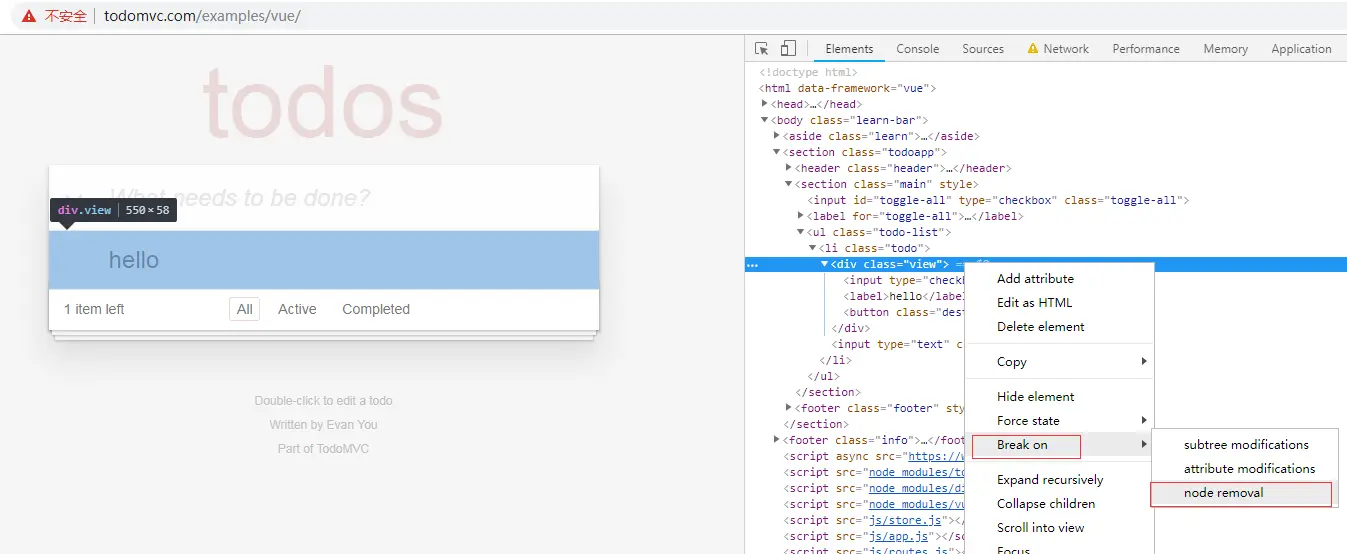
Task: Click the Double-click to edit a todo text
Action: [x=323, y=401]
